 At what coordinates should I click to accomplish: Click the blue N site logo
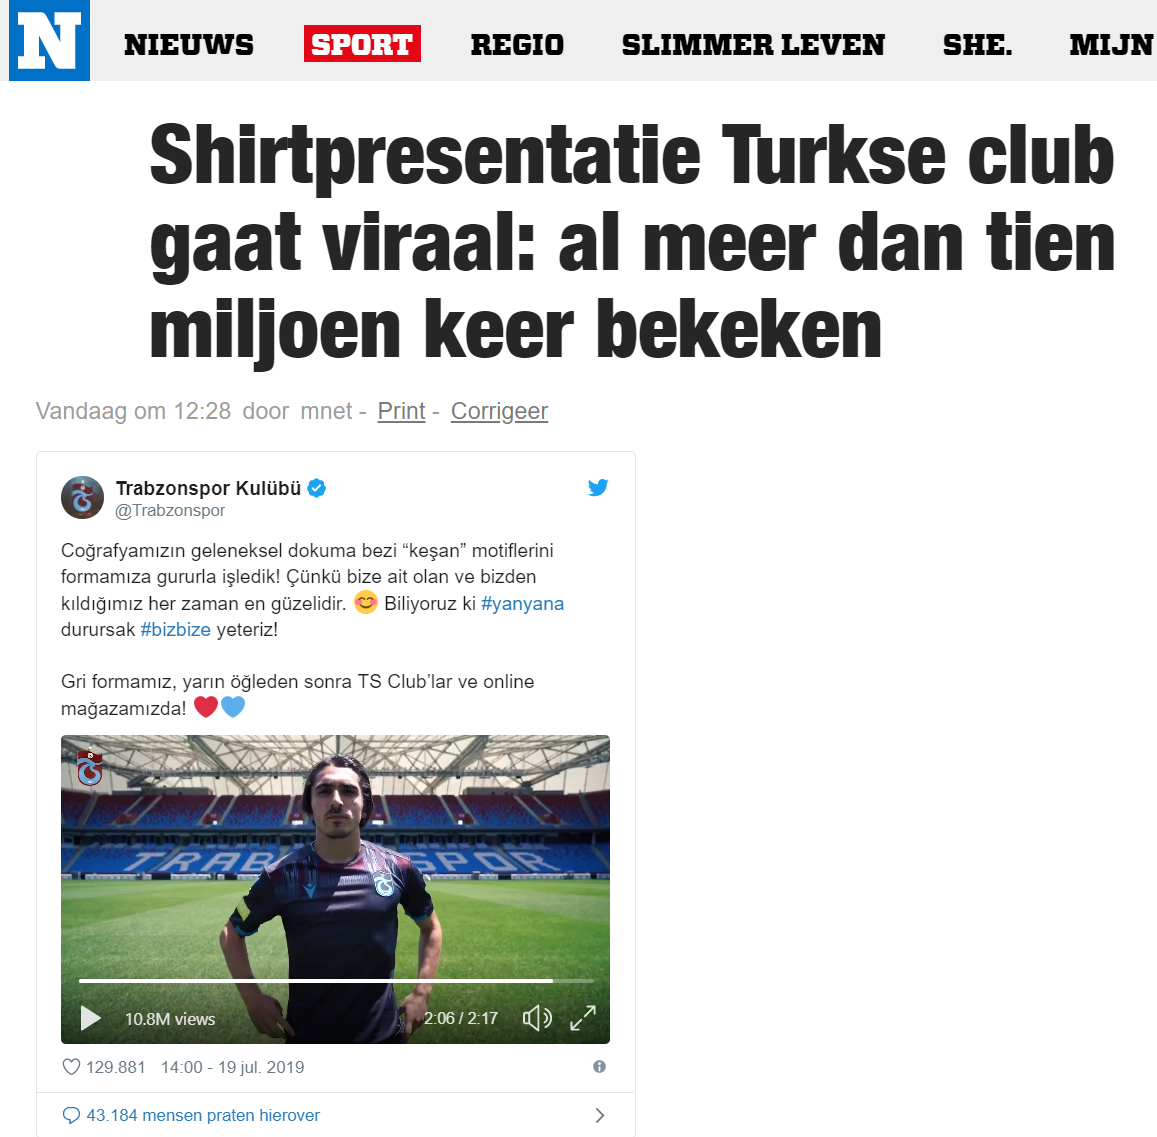click(49, 41)
